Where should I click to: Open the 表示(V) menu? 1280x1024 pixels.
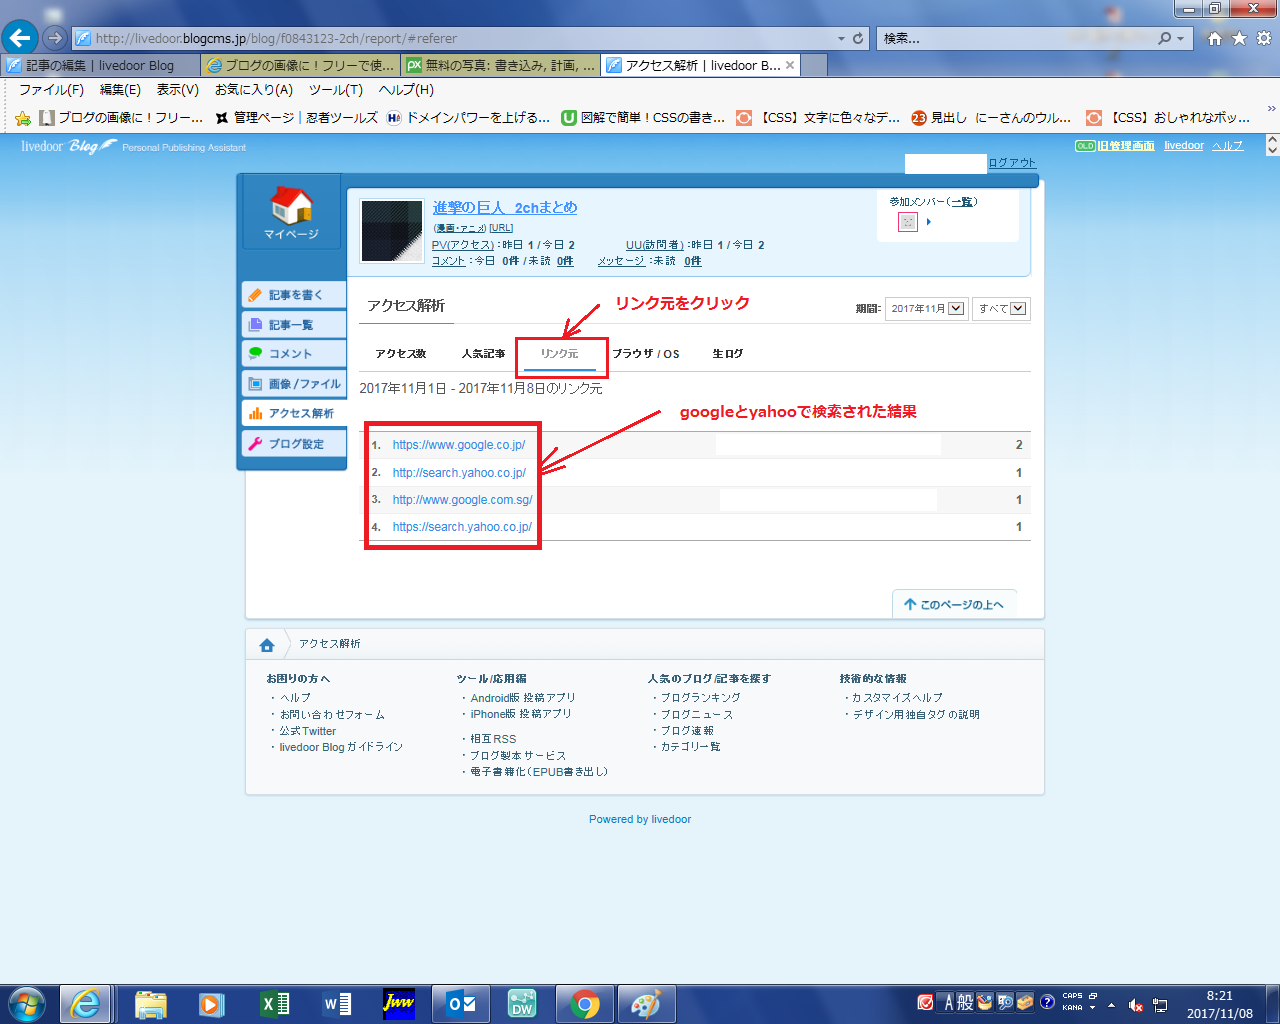point(178,90)
